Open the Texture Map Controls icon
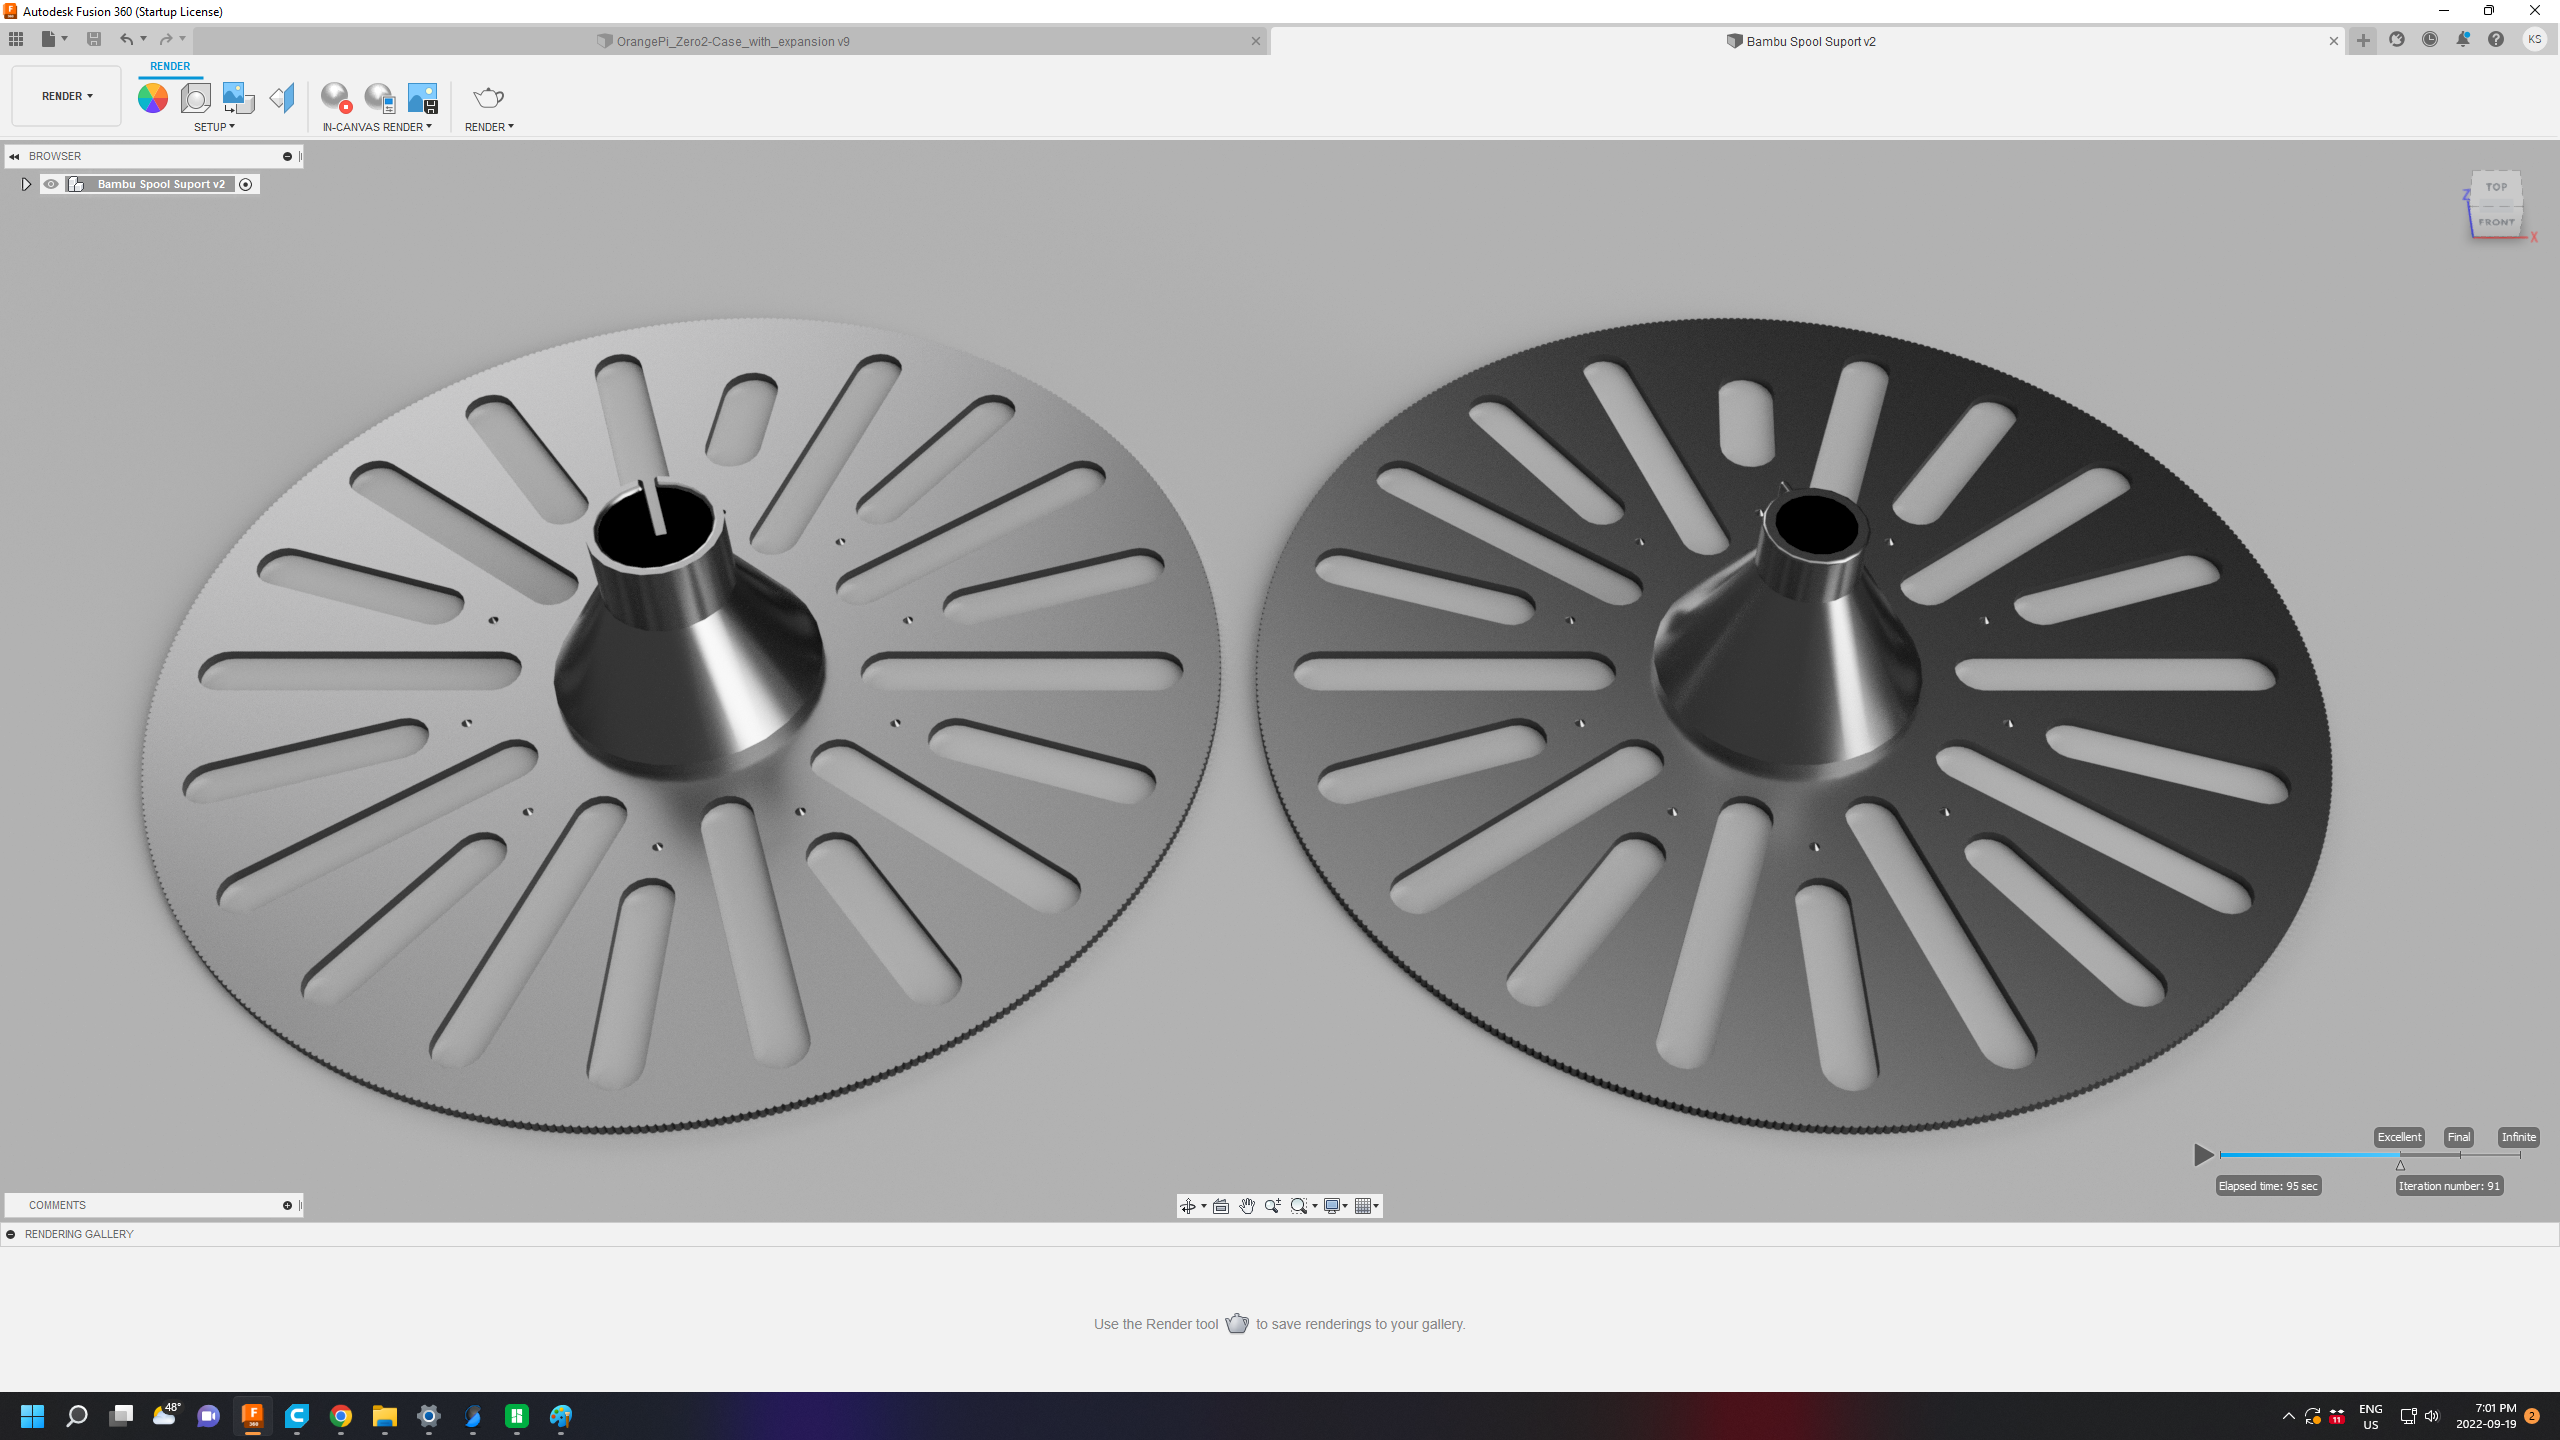Screen dimensions: 2560x1440 [282, 97]
